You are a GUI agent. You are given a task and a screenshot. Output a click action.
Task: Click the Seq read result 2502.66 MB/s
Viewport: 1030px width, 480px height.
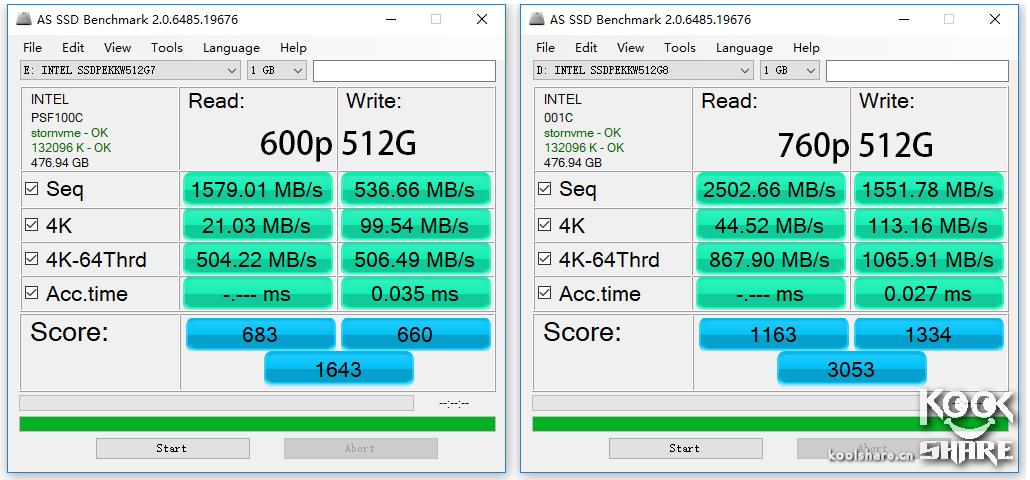click(x=771, y=189)
